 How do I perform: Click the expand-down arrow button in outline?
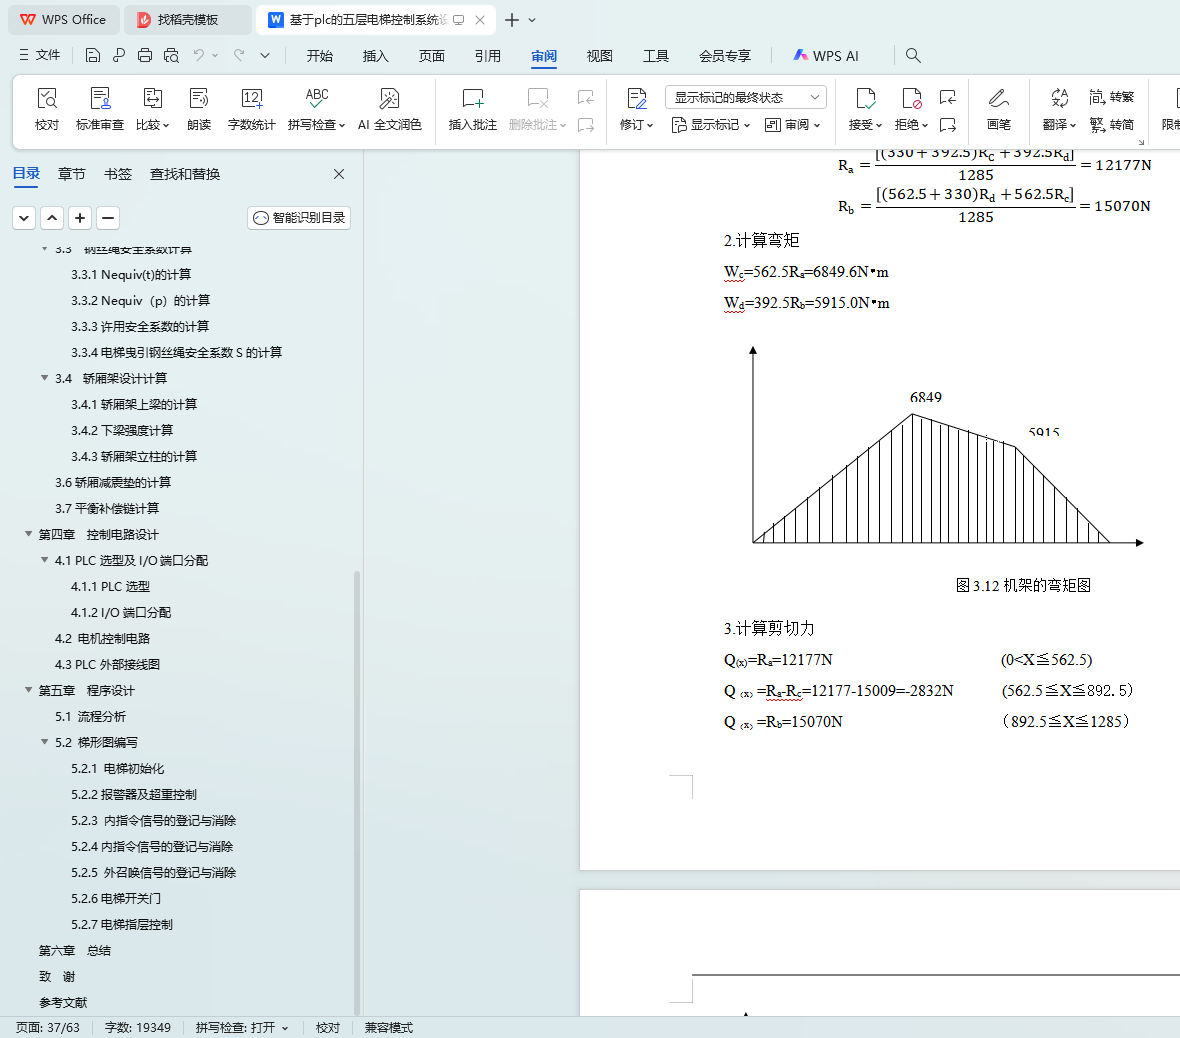point(24,218)
